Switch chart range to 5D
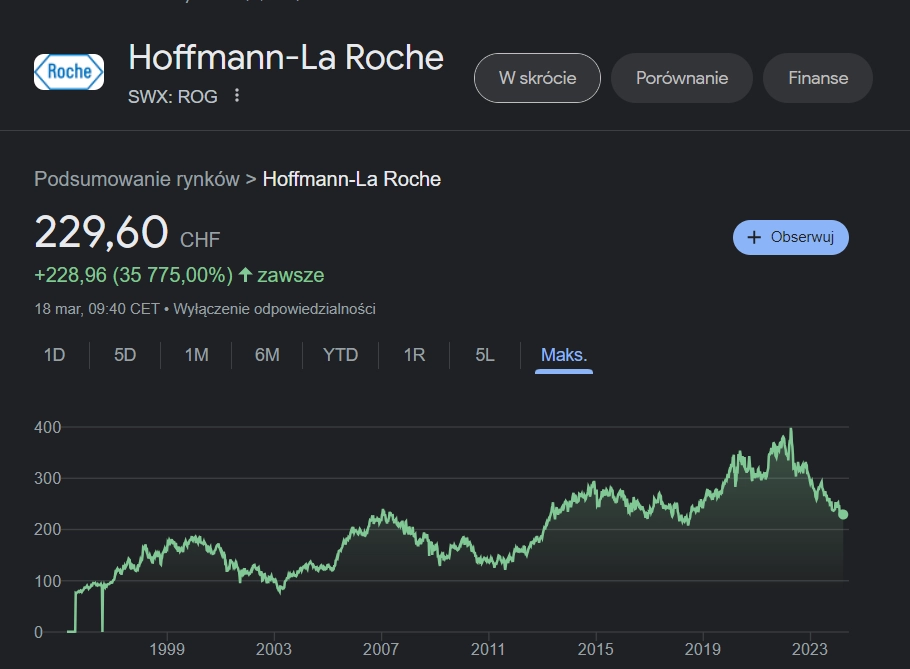 click(x=125, y=355)
